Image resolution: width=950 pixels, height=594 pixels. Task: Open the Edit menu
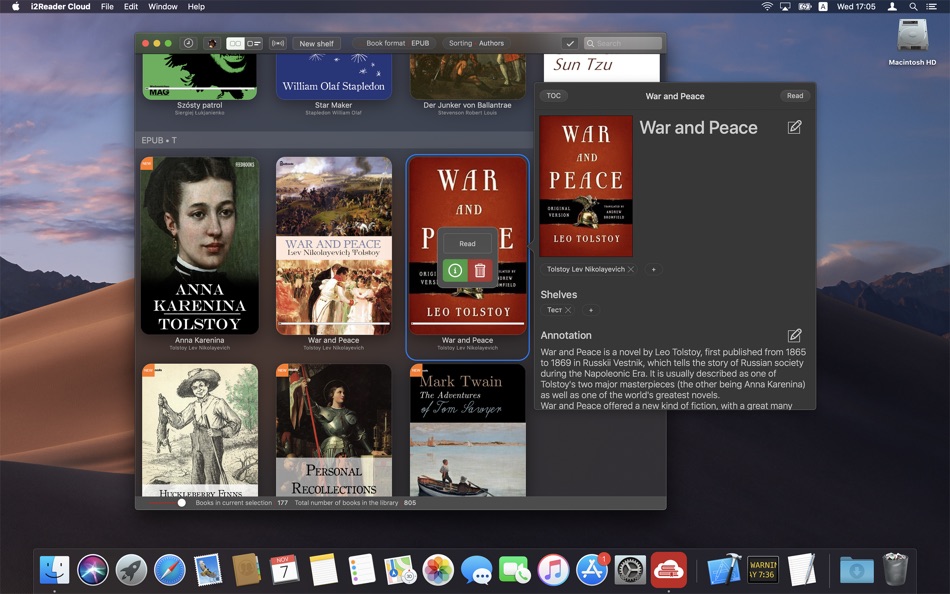[131, 7]
